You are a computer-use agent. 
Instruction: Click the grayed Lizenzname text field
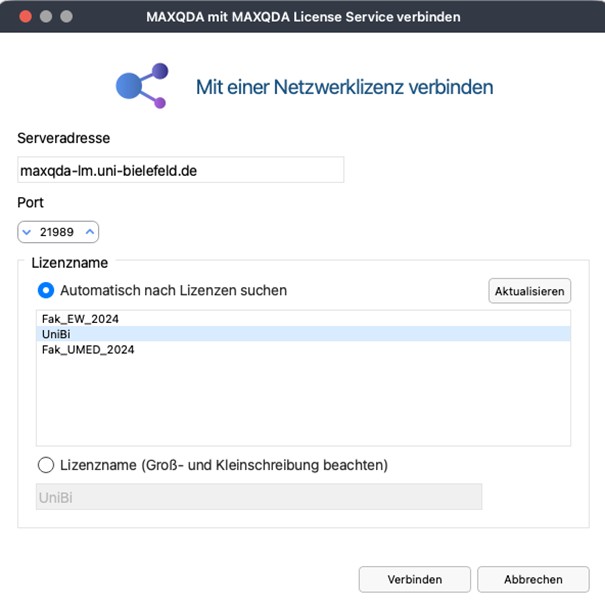[x=258, y=497]
